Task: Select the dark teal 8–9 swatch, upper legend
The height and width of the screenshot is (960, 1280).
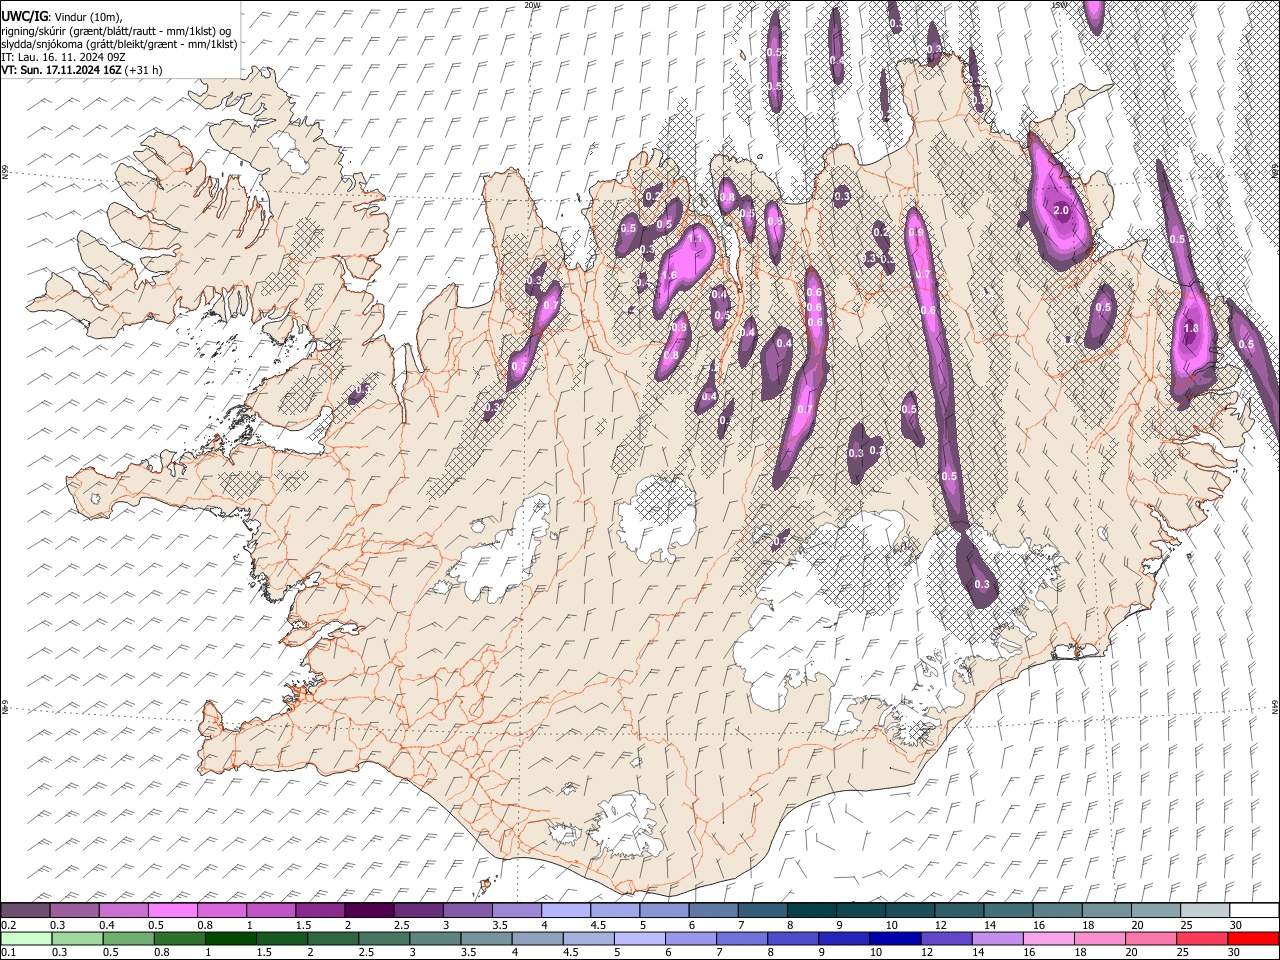Action: [811, 911]
